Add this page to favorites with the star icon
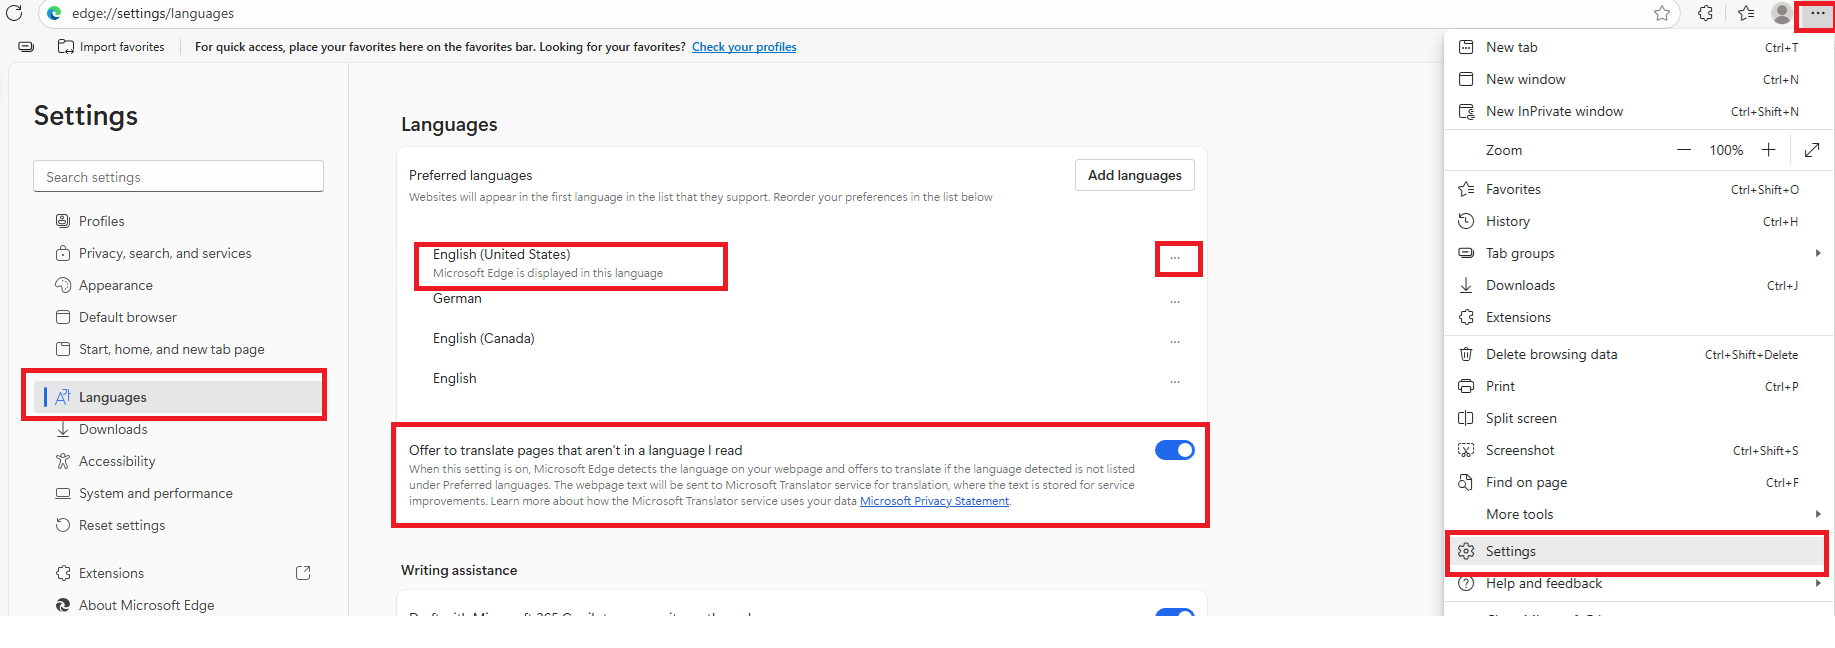1835x648 pixels. (1663, 14)
